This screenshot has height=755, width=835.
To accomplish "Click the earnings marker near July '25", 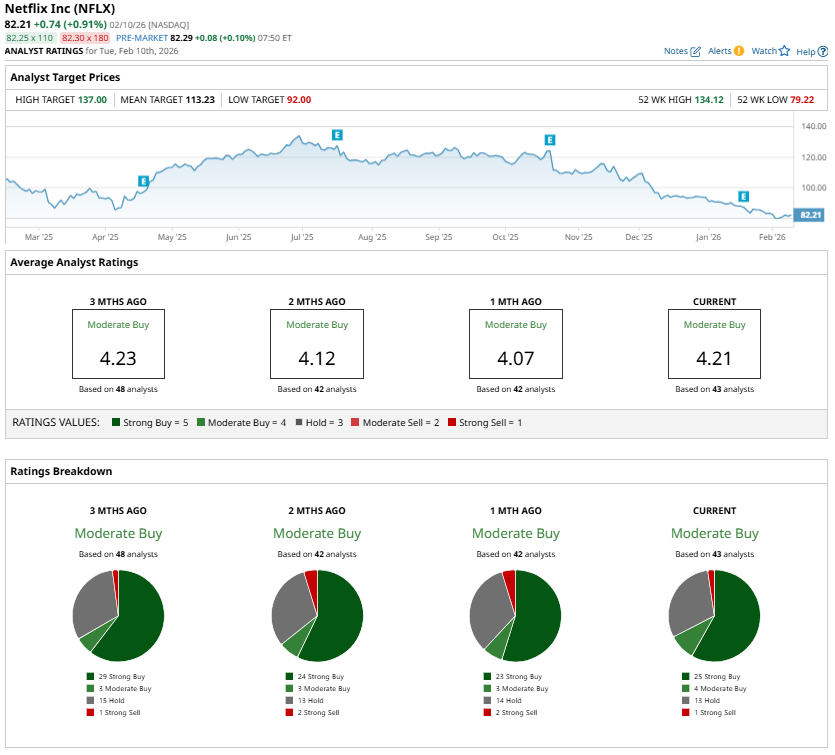I will coord(337,134).
